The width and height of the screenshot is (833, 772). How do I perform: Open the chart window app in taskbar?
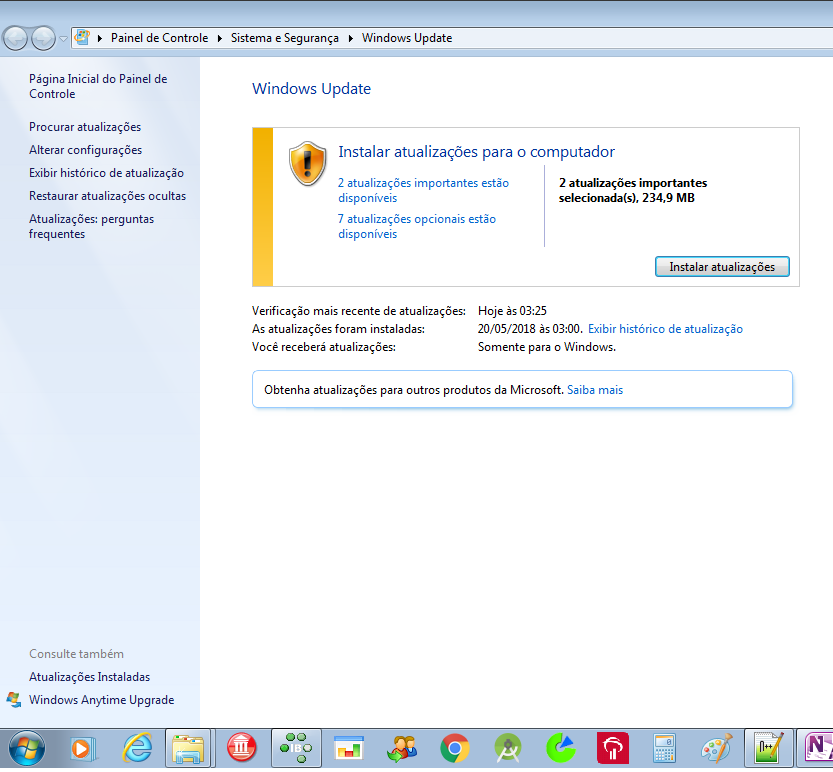coord(349,749)
